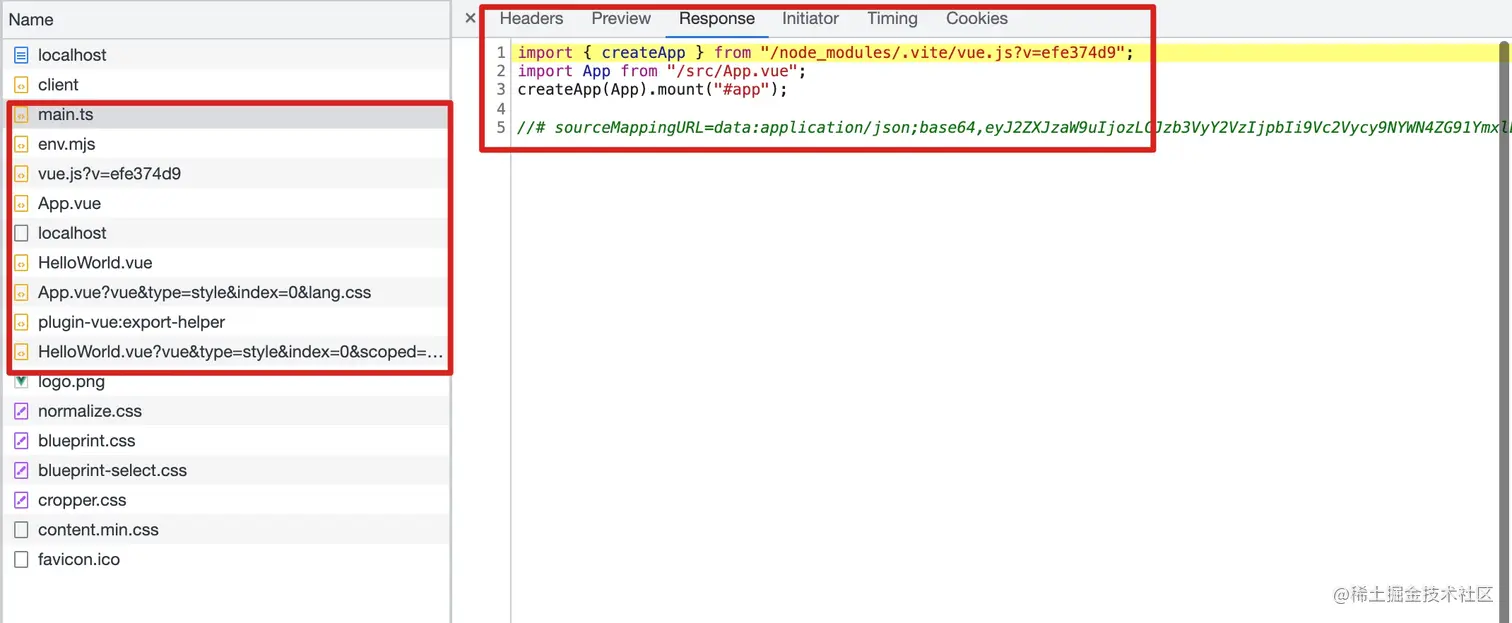Select the Response tab
Image resolution: width=1512 pixels, height=623 pixels.
point(716,18)
